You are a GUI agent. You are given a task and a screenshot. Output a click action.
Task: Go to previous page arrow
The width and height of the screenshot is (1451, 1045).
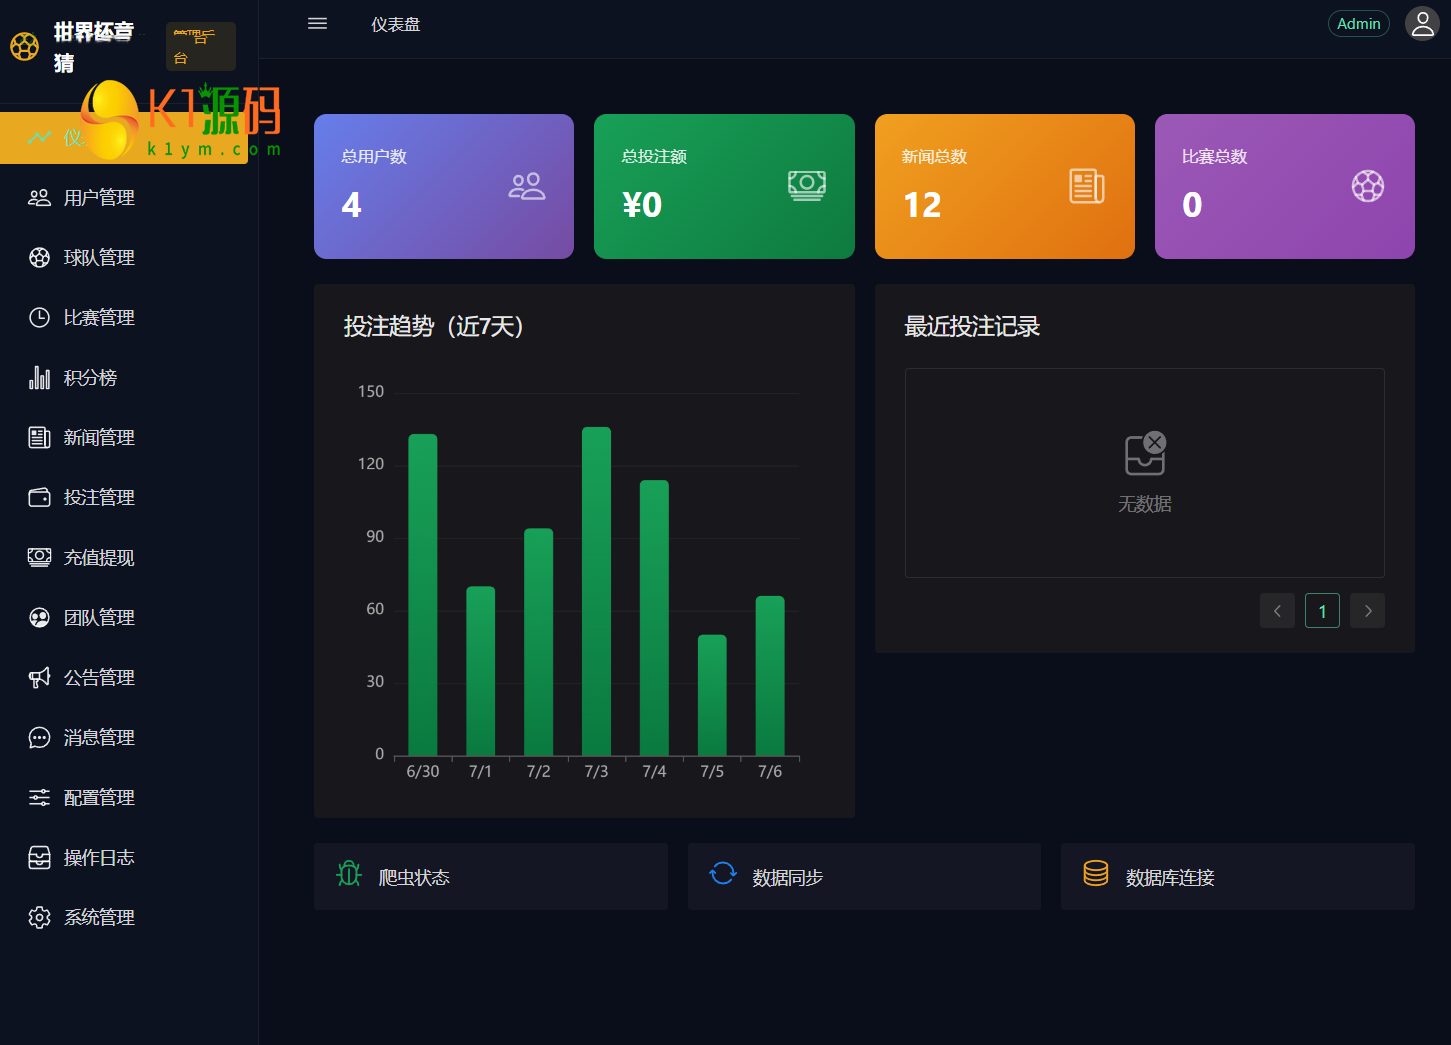pos(1277,611)
